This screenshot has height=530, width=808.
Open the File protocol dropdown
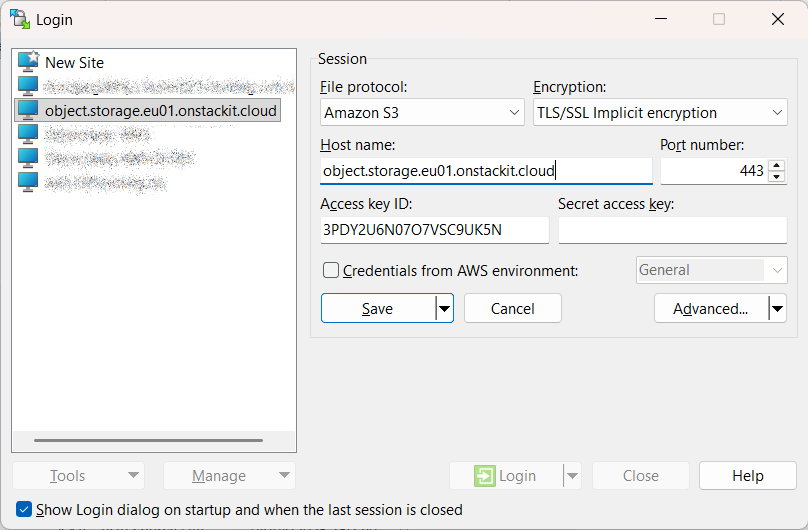click(x=423, y=113)
